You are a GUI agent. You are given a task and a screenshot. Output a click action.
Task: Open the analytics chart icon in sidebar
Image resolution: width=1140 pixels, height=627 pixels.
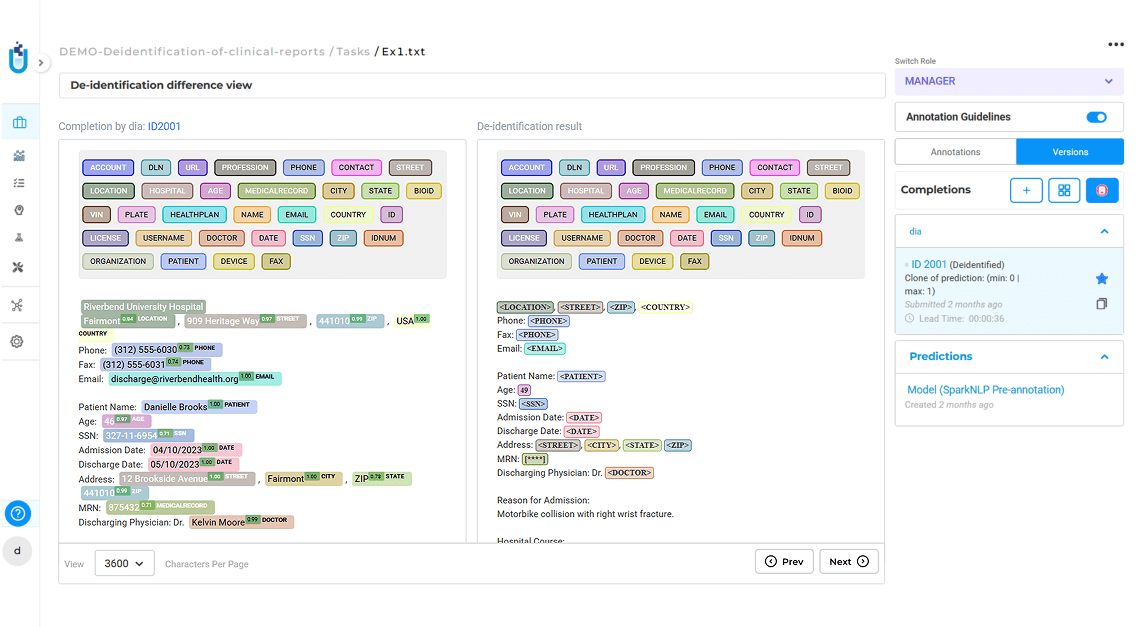point(20,156)
